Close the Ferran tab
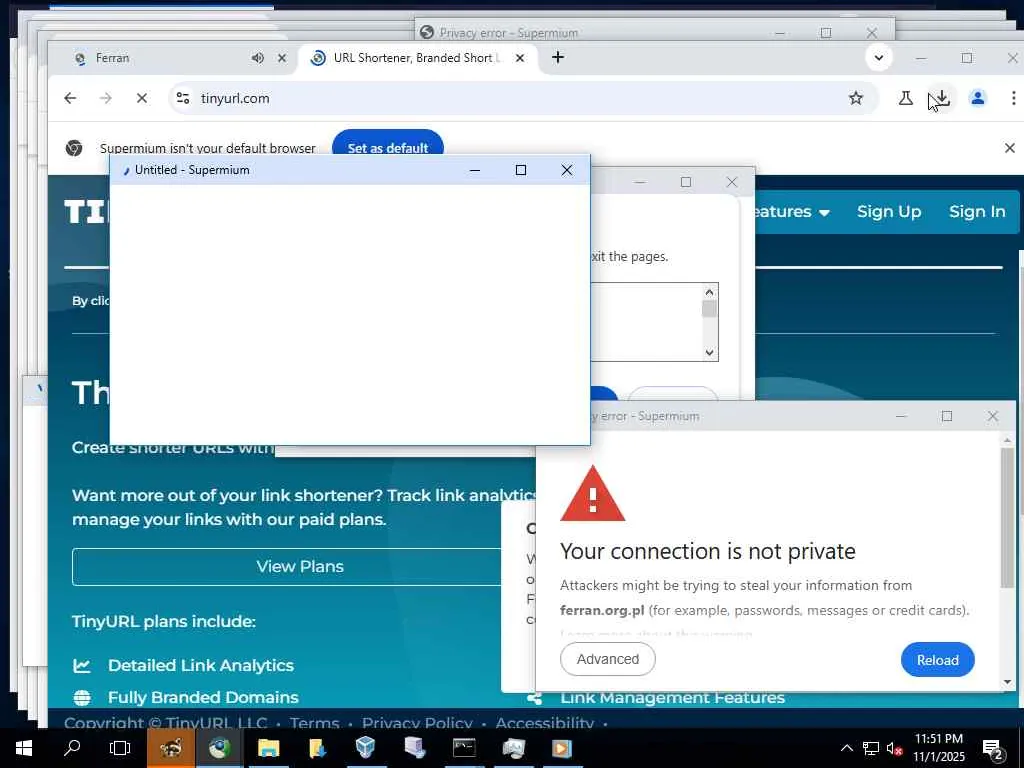1024x768 pixels. point(282,58)
